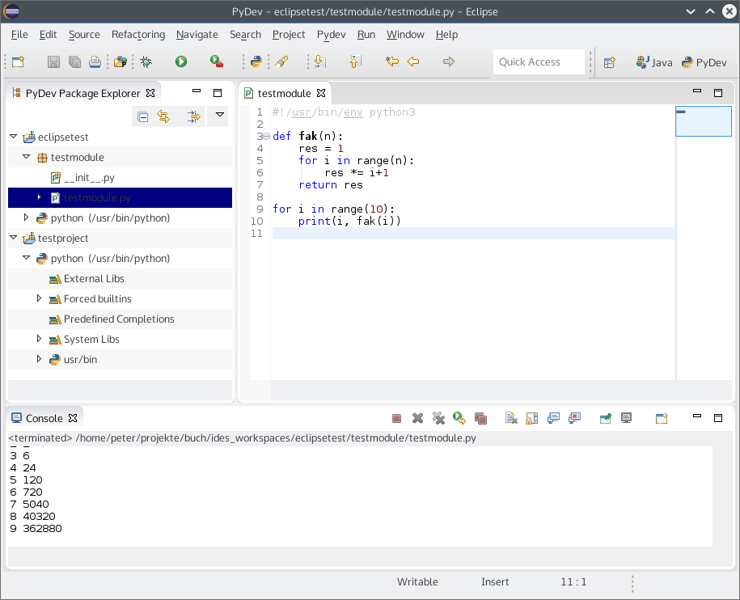
Task: Close the testmodule editor tab
Action: [x=322, y=93]
